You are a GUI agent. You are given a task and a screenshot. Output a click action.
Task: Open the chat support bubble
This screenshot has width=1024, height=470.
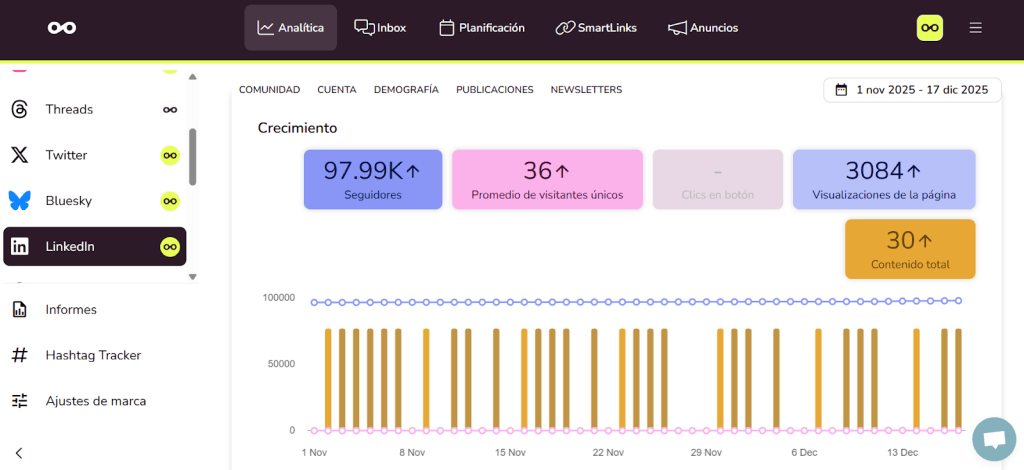click(x=994, y=439)
